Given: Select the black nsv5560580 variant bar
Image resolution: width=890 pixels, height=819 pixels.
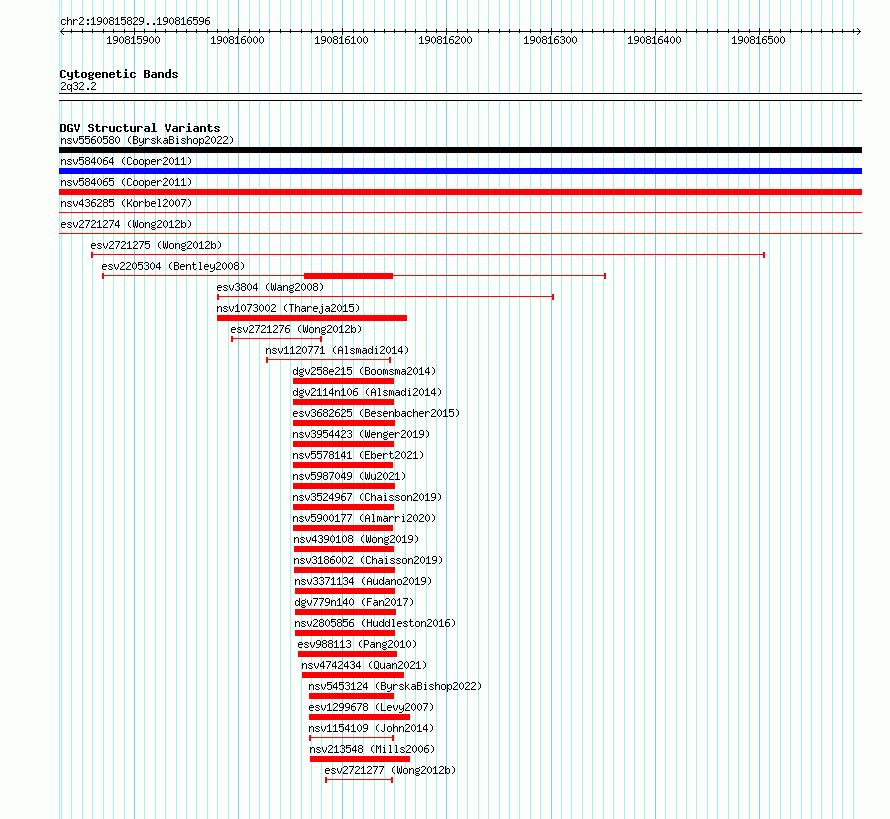Looking at the screenshot, I should [460, 150].
